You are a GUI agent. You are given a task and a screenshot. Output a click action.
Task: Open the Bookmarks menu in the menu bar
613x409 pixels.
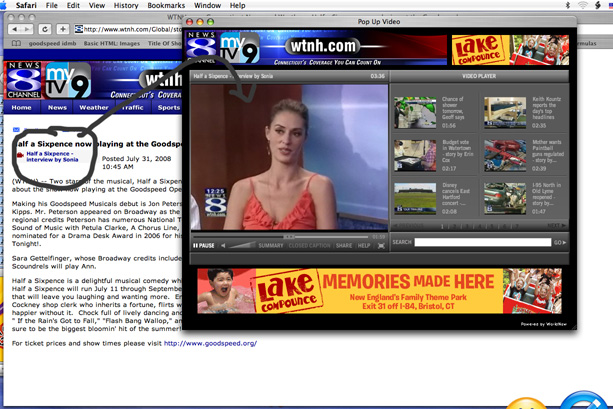point(166,6)
